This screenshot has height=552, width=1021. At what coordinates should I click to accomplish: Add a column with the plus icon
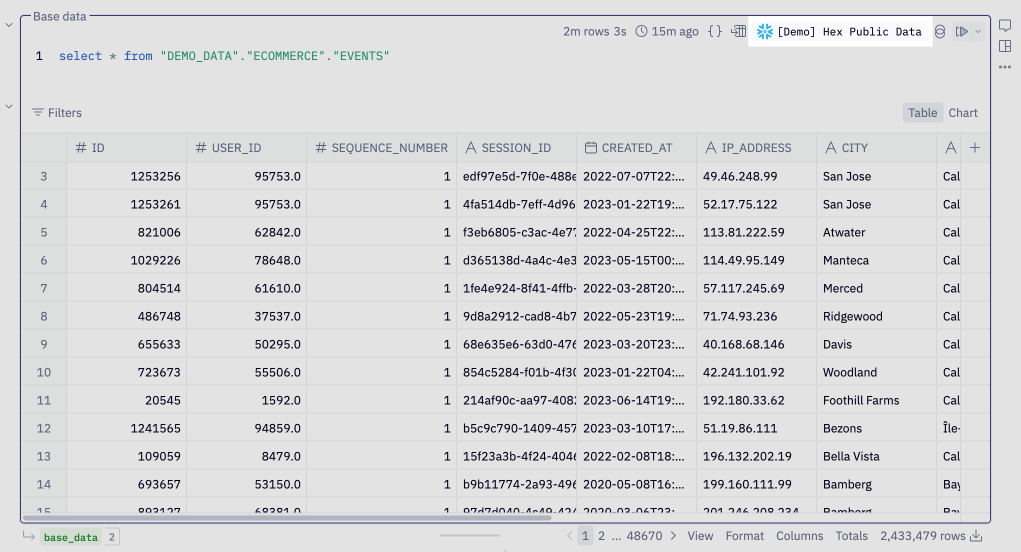click(x=975, y=148)
